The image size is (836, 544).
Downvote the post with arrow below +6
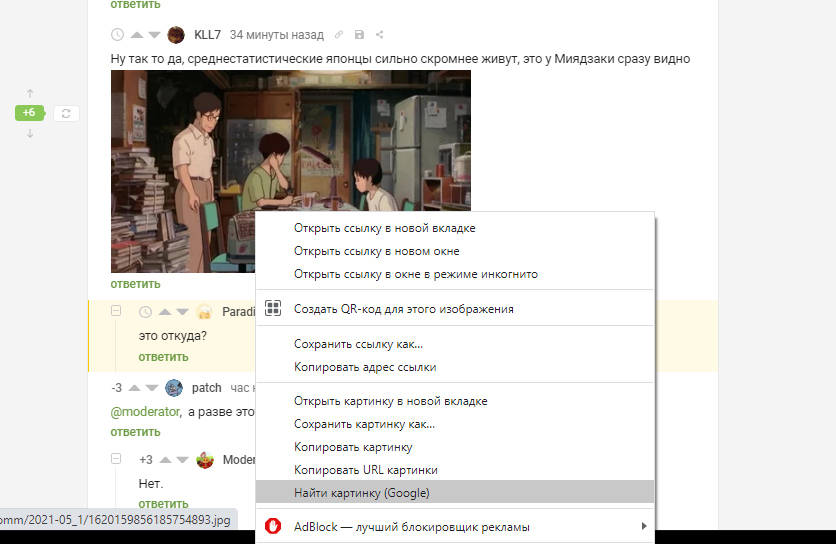30,133
